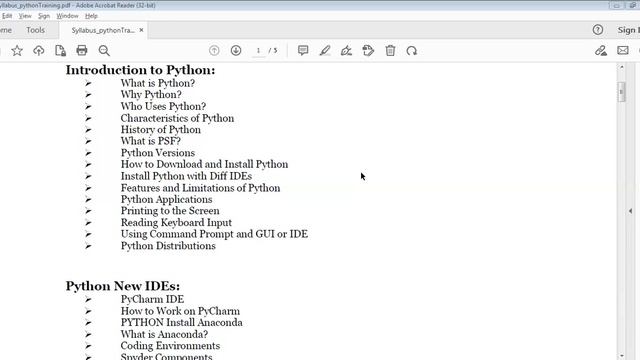Click the vertical scrollbar thumb
This screenshot has height=360, width=640.
tap(622, 92)
